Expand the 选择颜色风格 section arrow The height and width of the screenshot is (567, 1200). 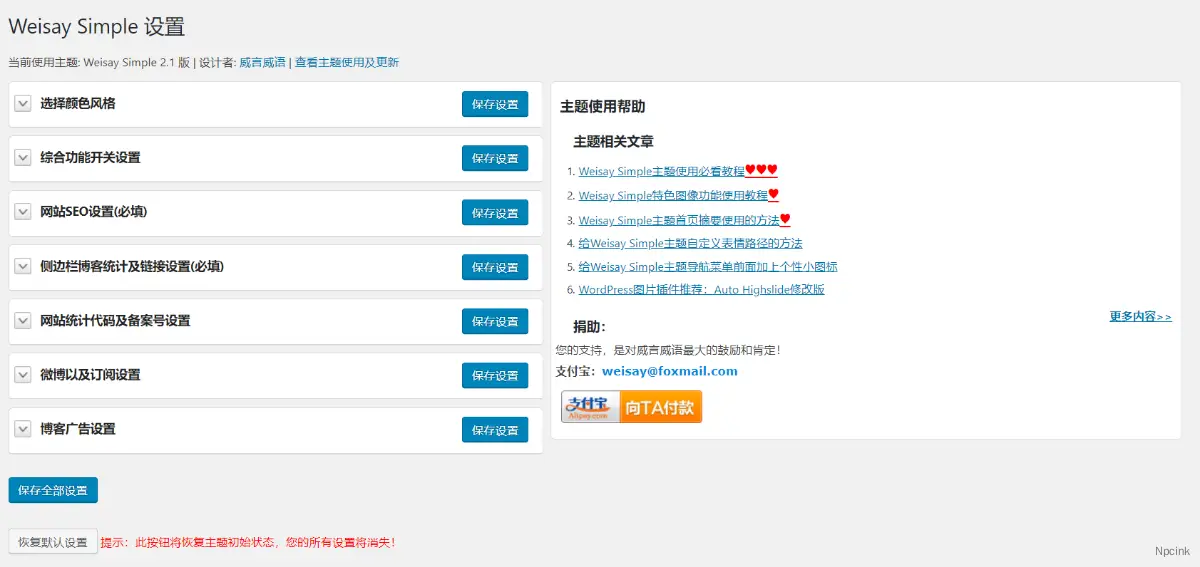tap(24, 104)
